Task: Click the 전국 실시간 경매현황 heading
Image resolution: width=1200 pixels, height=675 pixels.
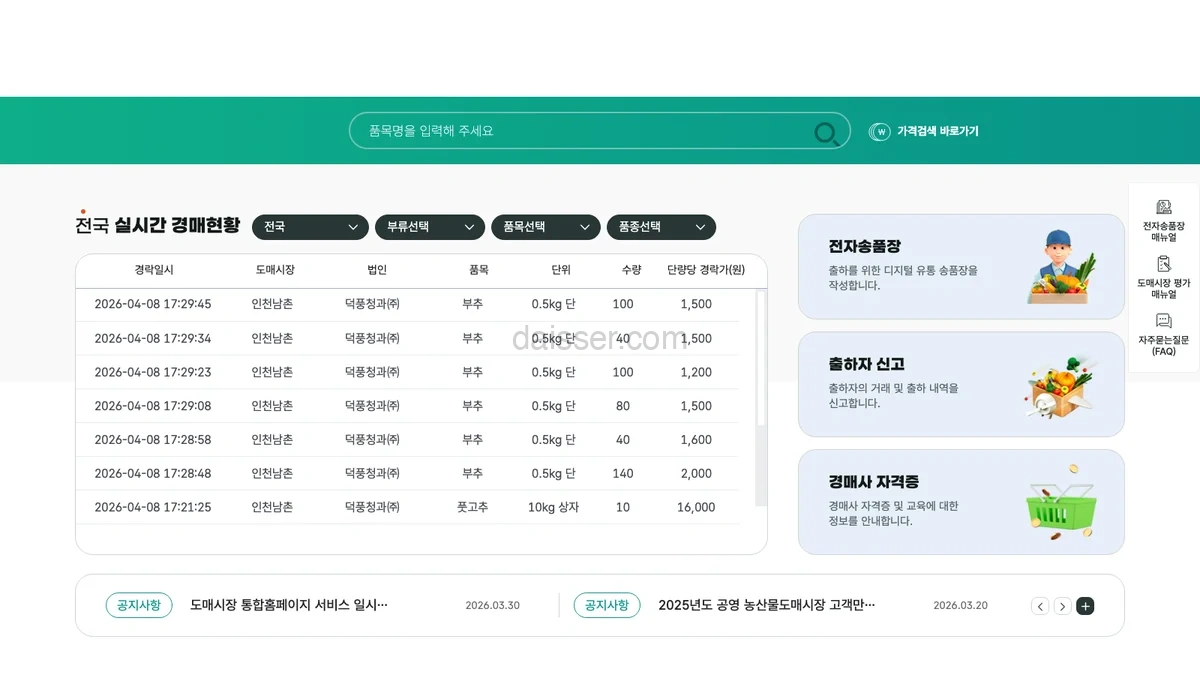Action: pyautogui.click(x=158, y=225)
